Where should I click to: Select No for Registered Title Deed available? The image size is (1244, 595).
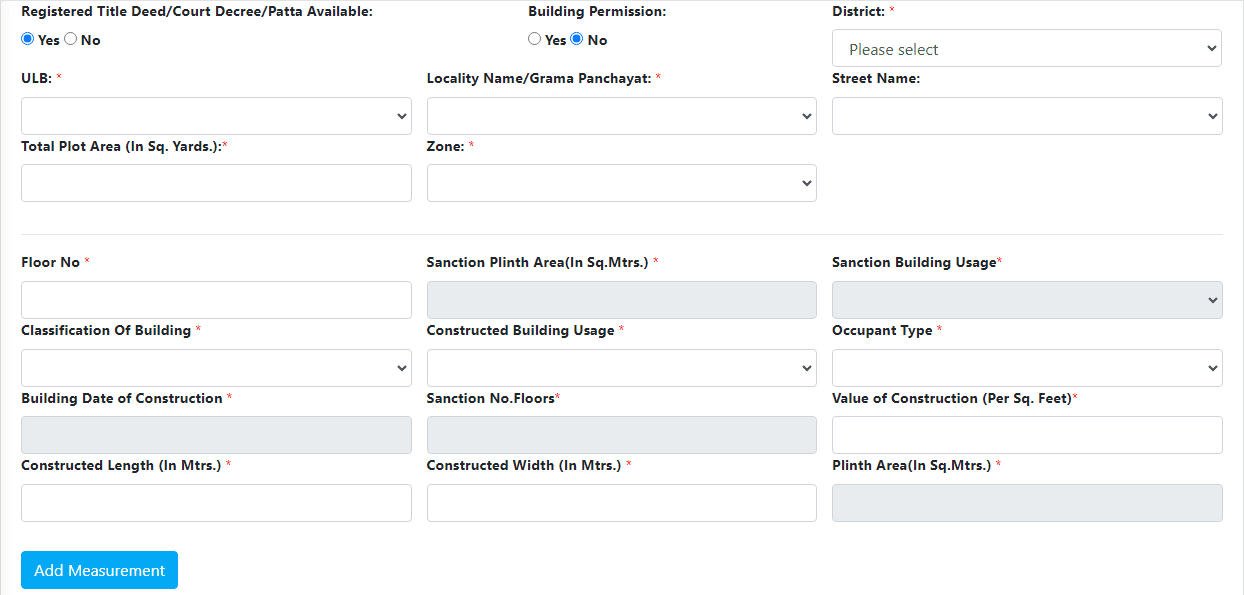(71, 39)
